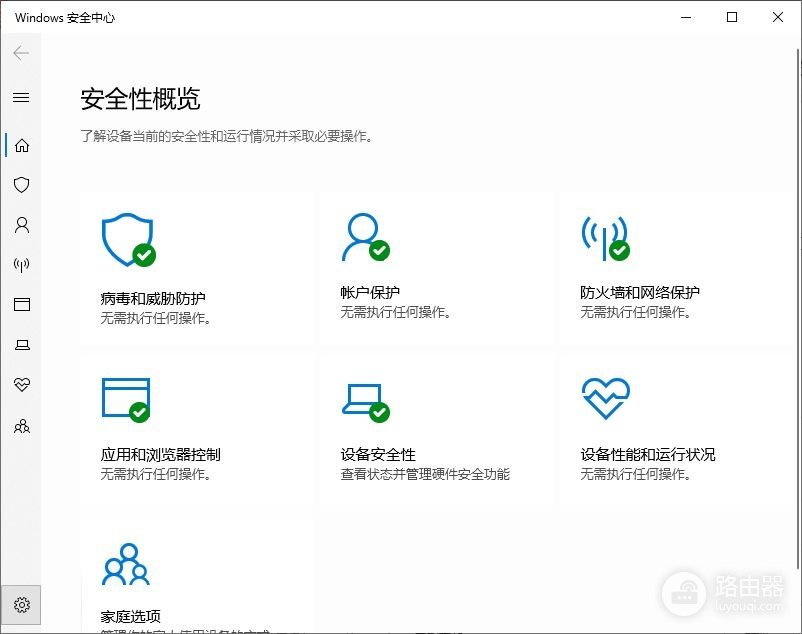Click the large antenna icon for 防火墙和网络保护
Screen dimensions: 802x634
coord(605,238)
